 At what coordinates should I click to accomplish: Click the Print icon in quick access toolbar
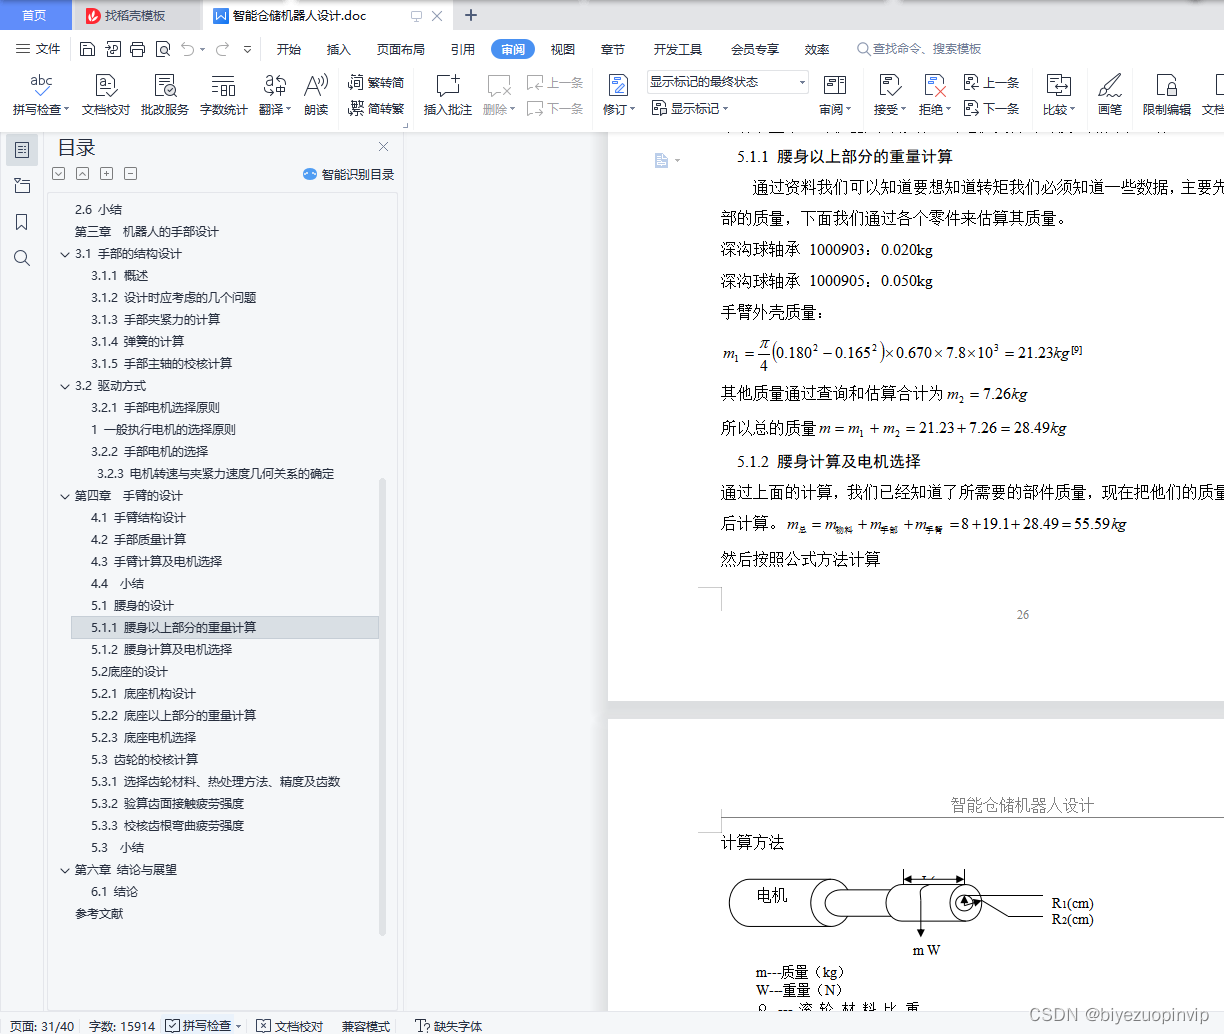[137, 49]
